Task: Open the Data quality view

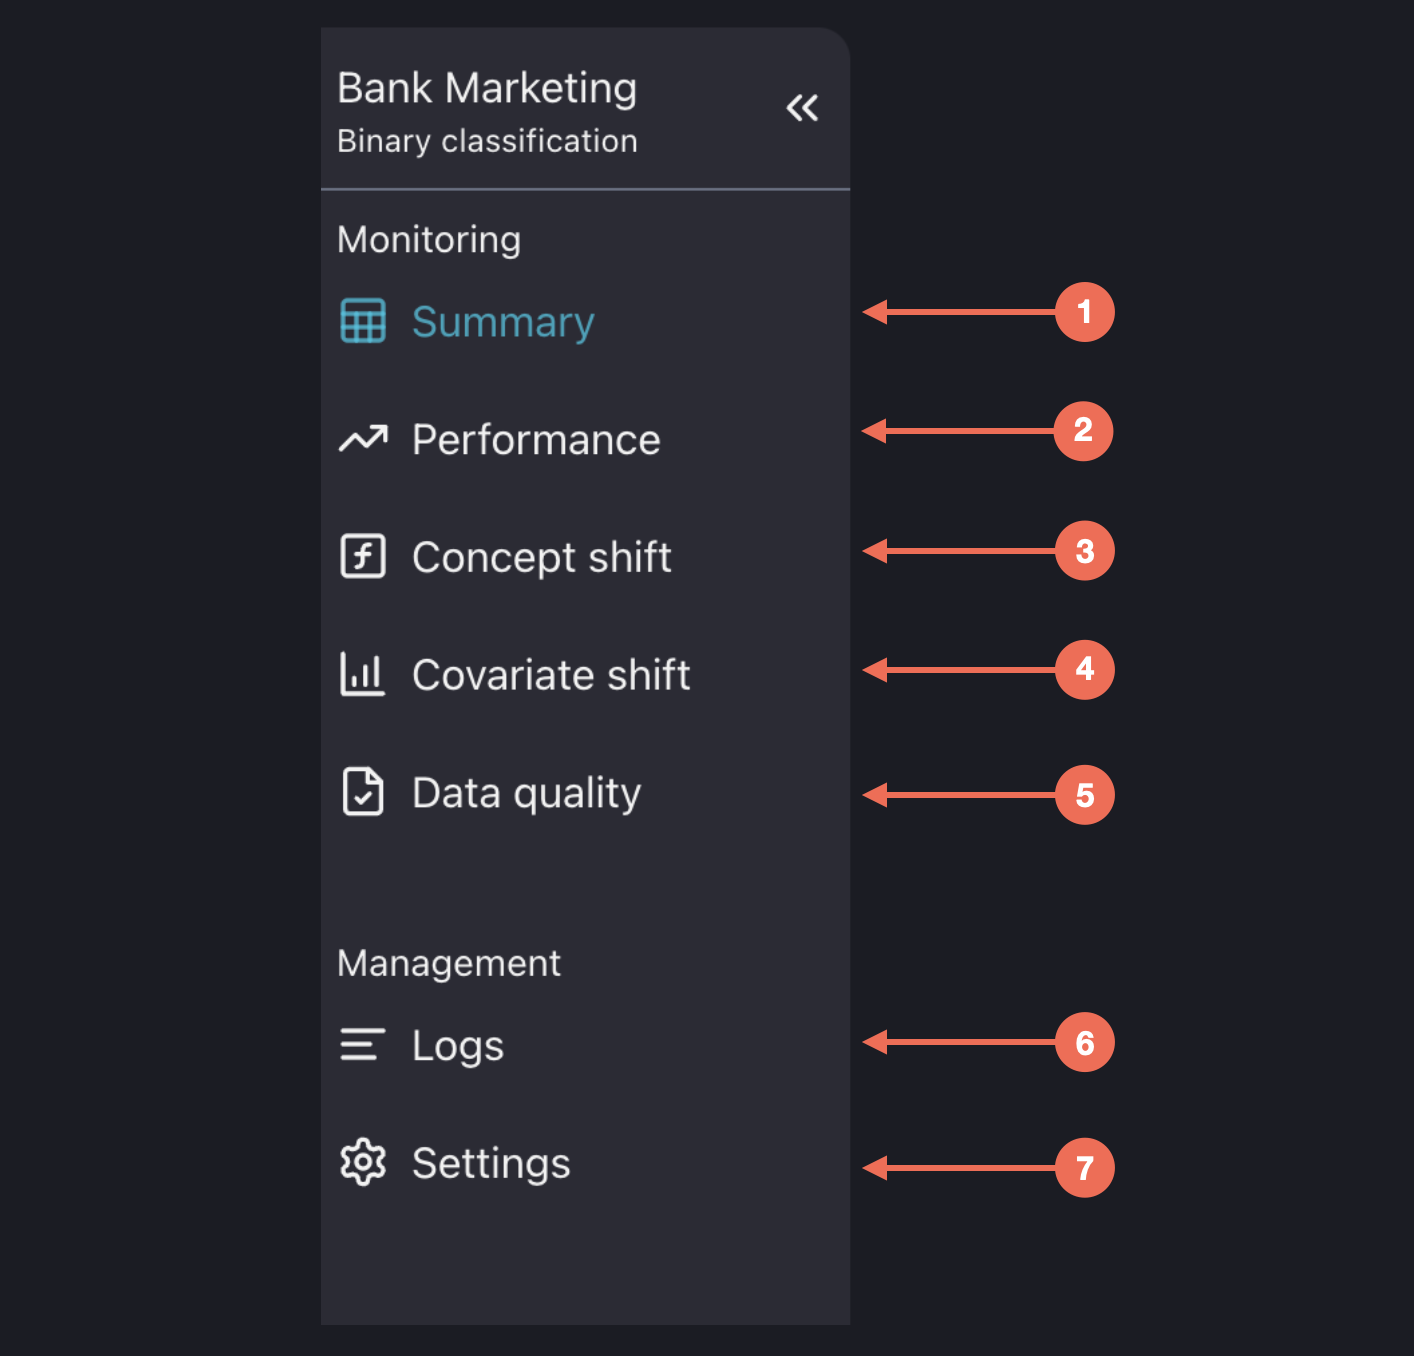Action: coord(526,793)
